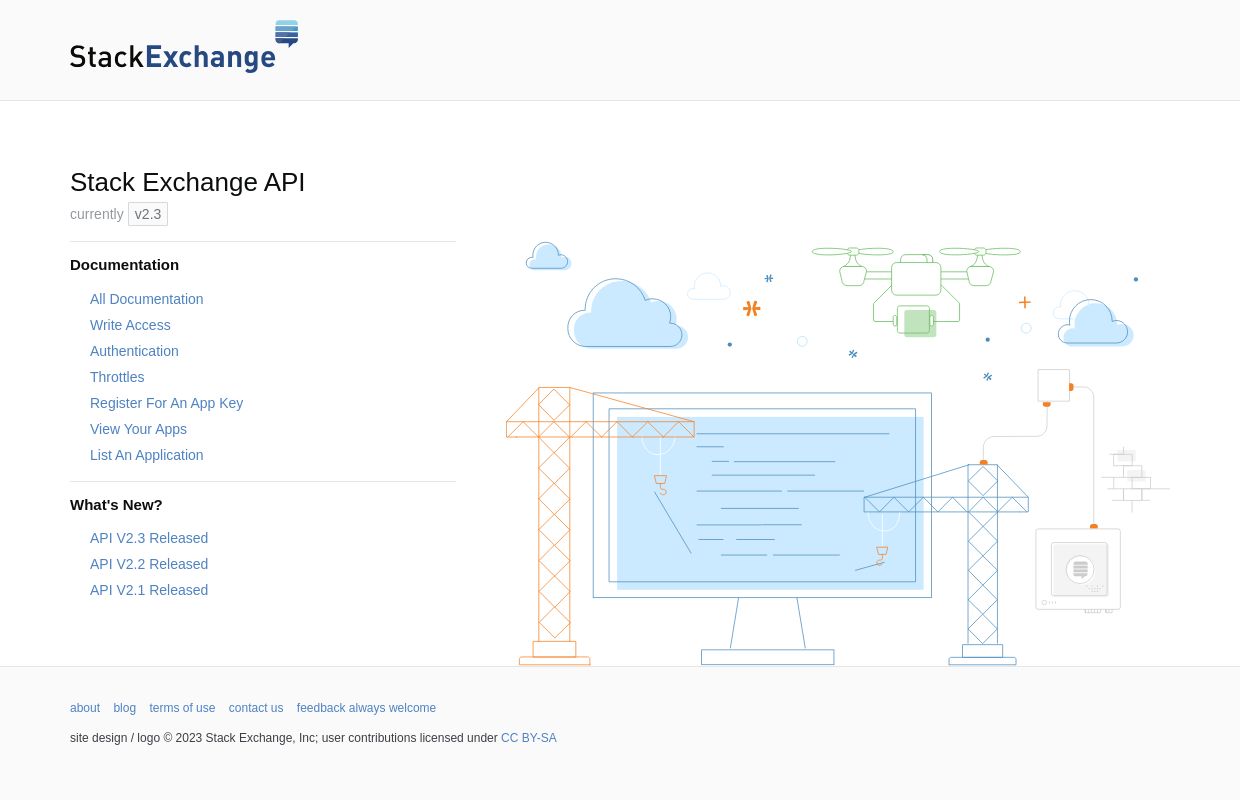Open the Write Access page
This screenshot has width=1240, height=800.
coord(130,325)
